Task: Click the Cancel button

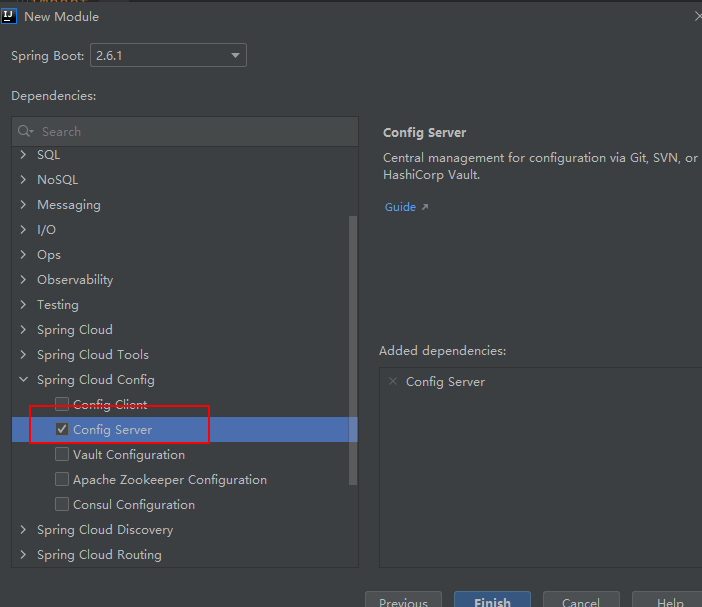Action: (581, 600)
